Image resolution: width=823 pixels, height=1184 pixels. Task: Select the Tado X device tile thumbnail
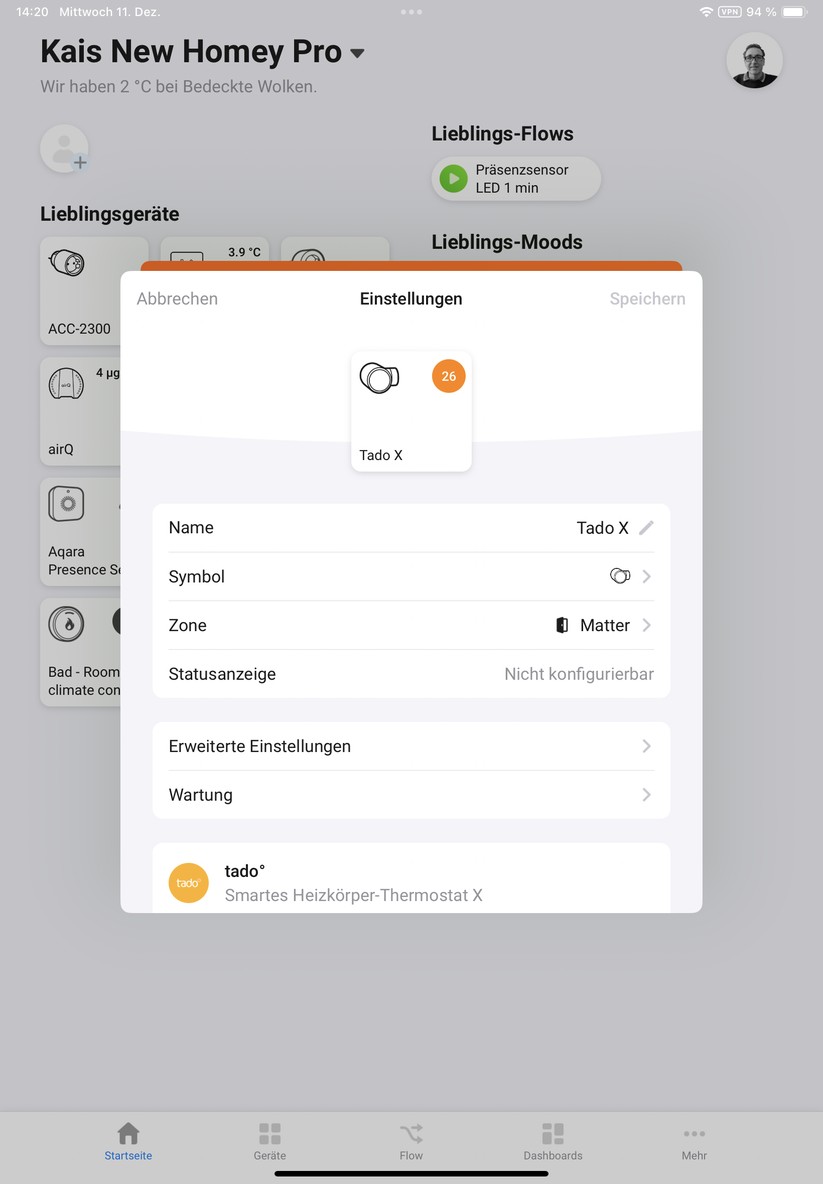[411, 412]
